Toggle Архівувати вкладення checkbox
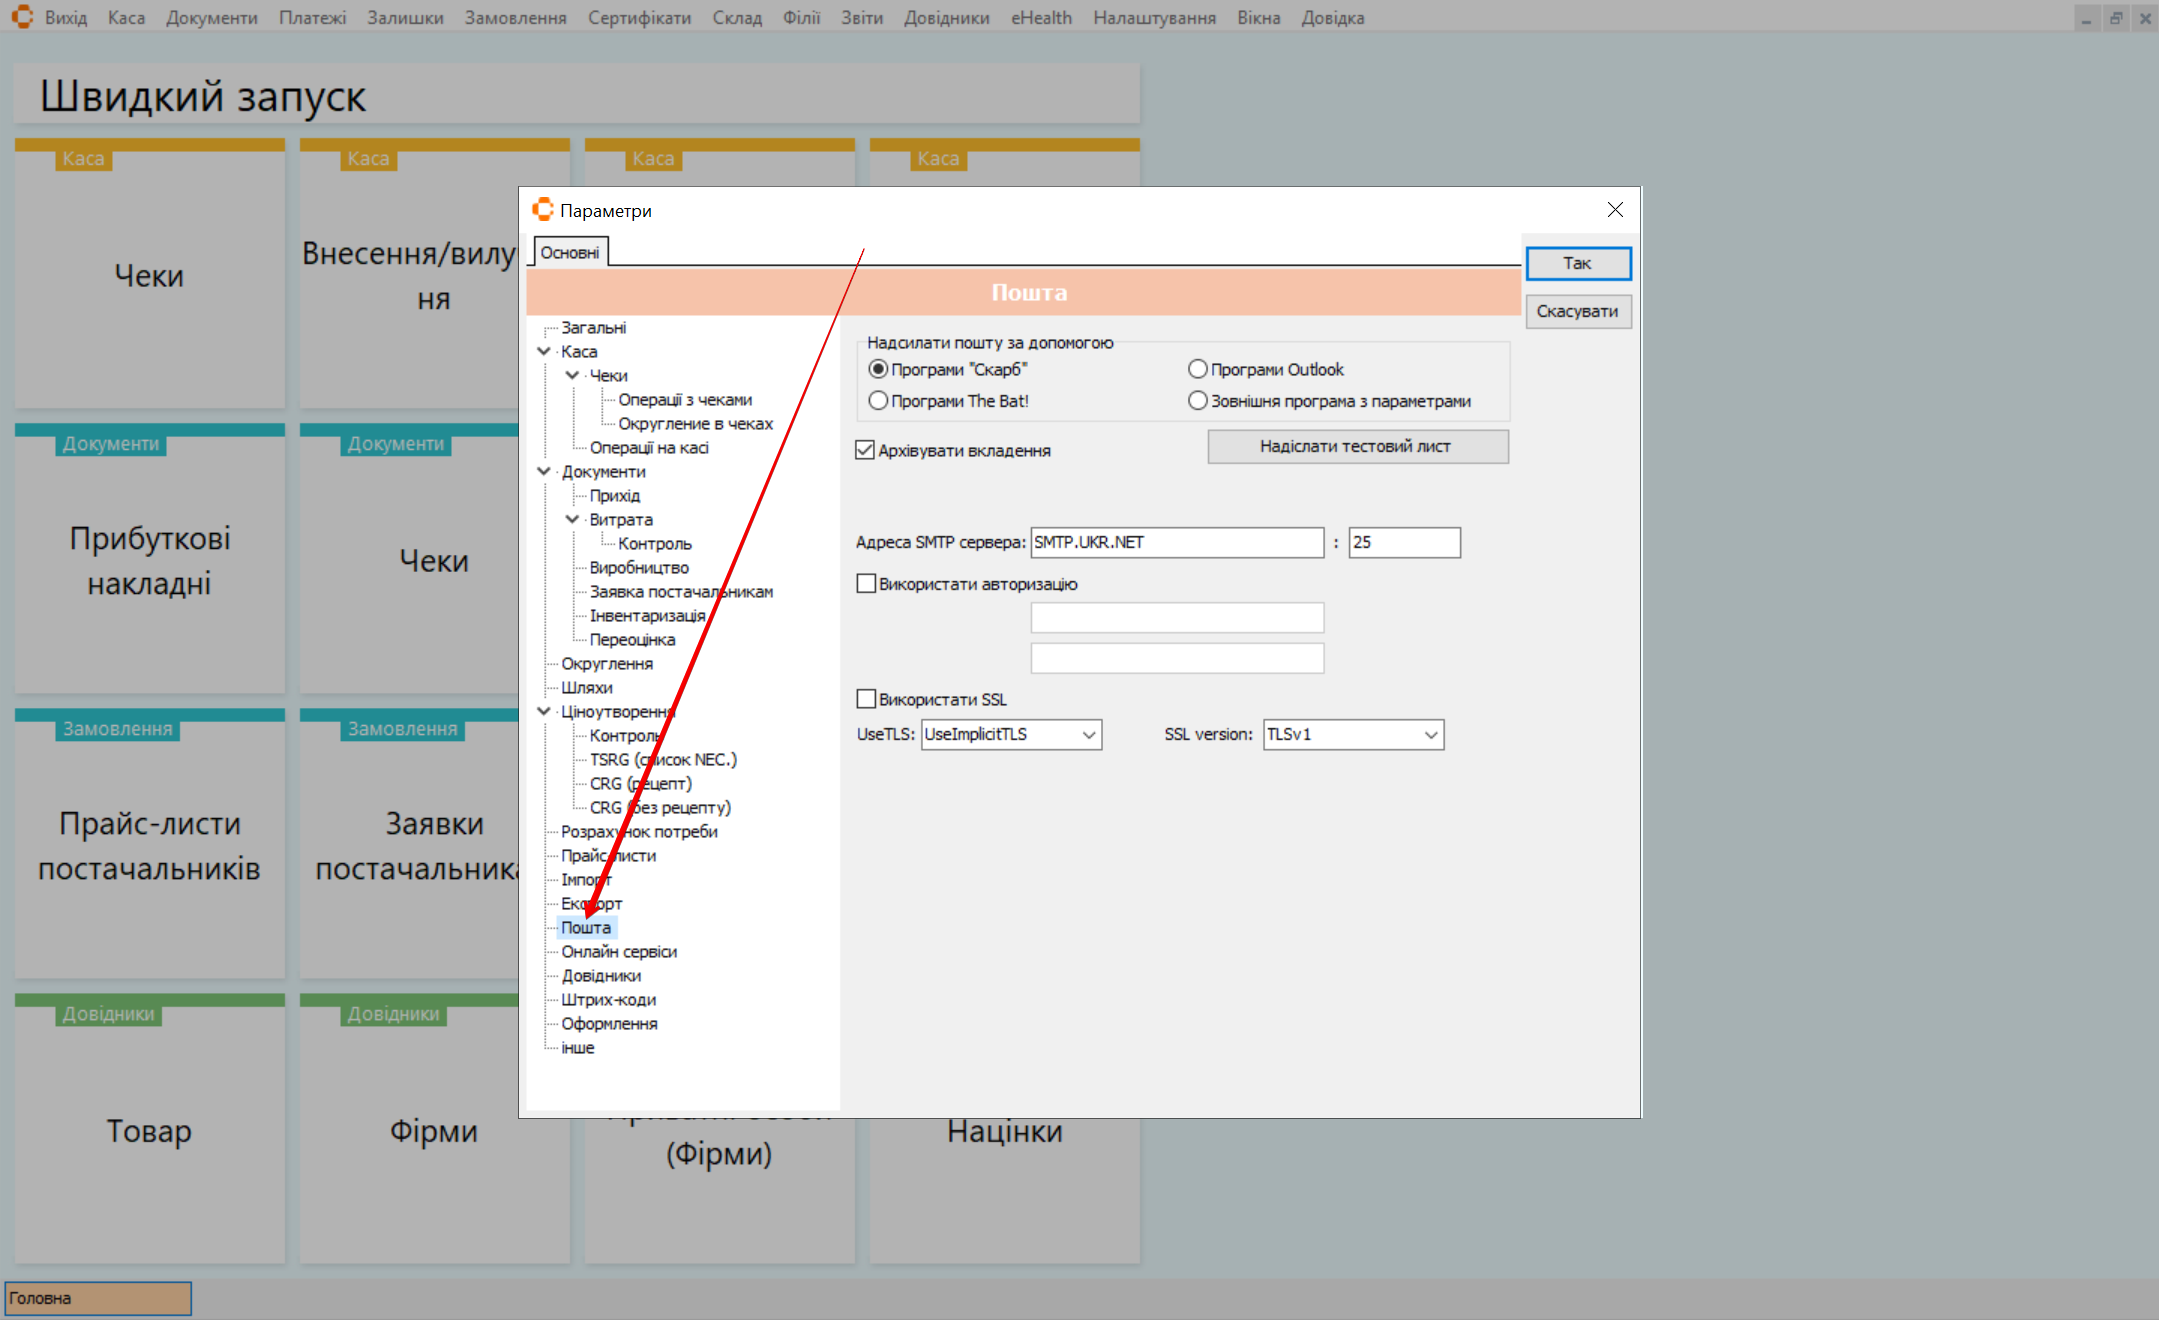Screen dimensions: 2159x1320 (x=865, y=450)
